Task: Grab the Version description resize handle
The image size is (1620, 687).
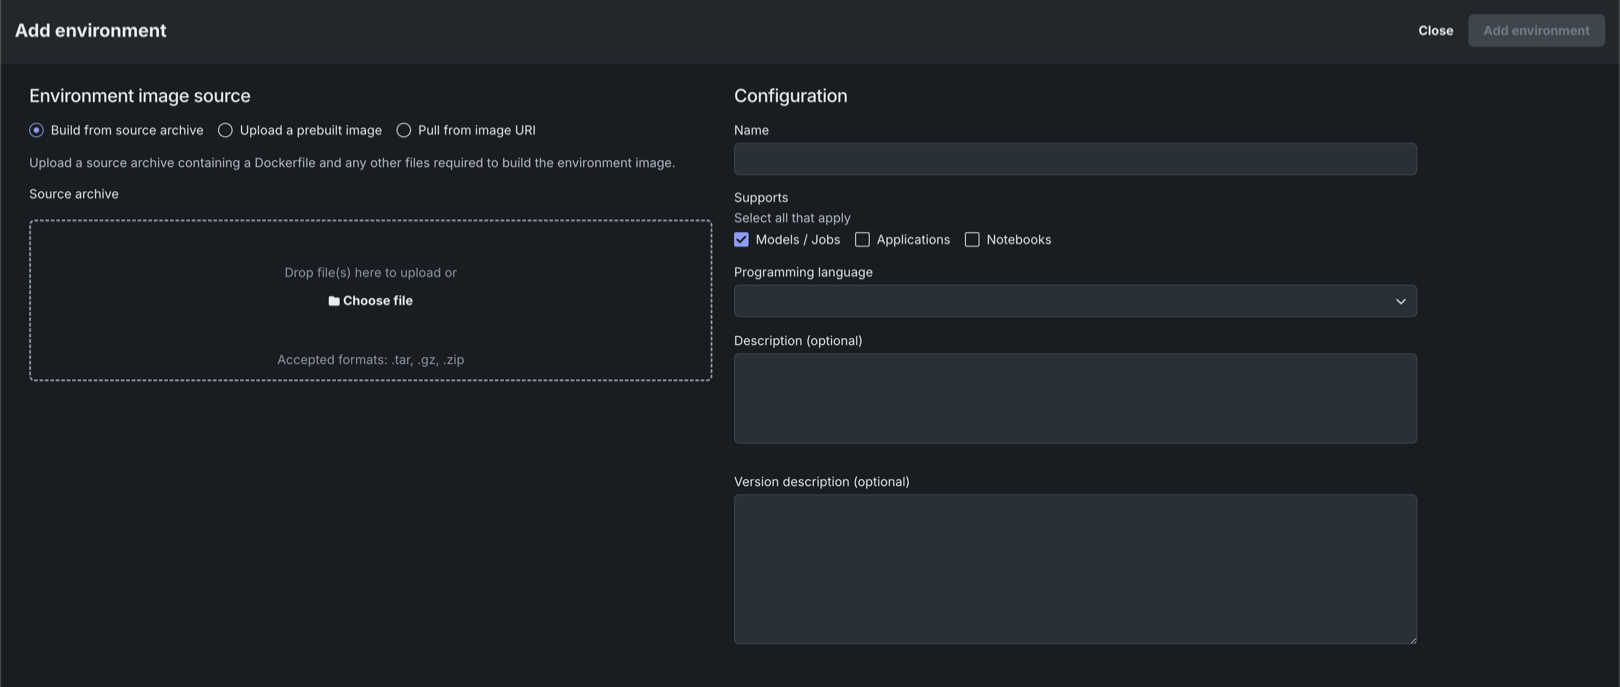Action: [x=1412, y=639]
